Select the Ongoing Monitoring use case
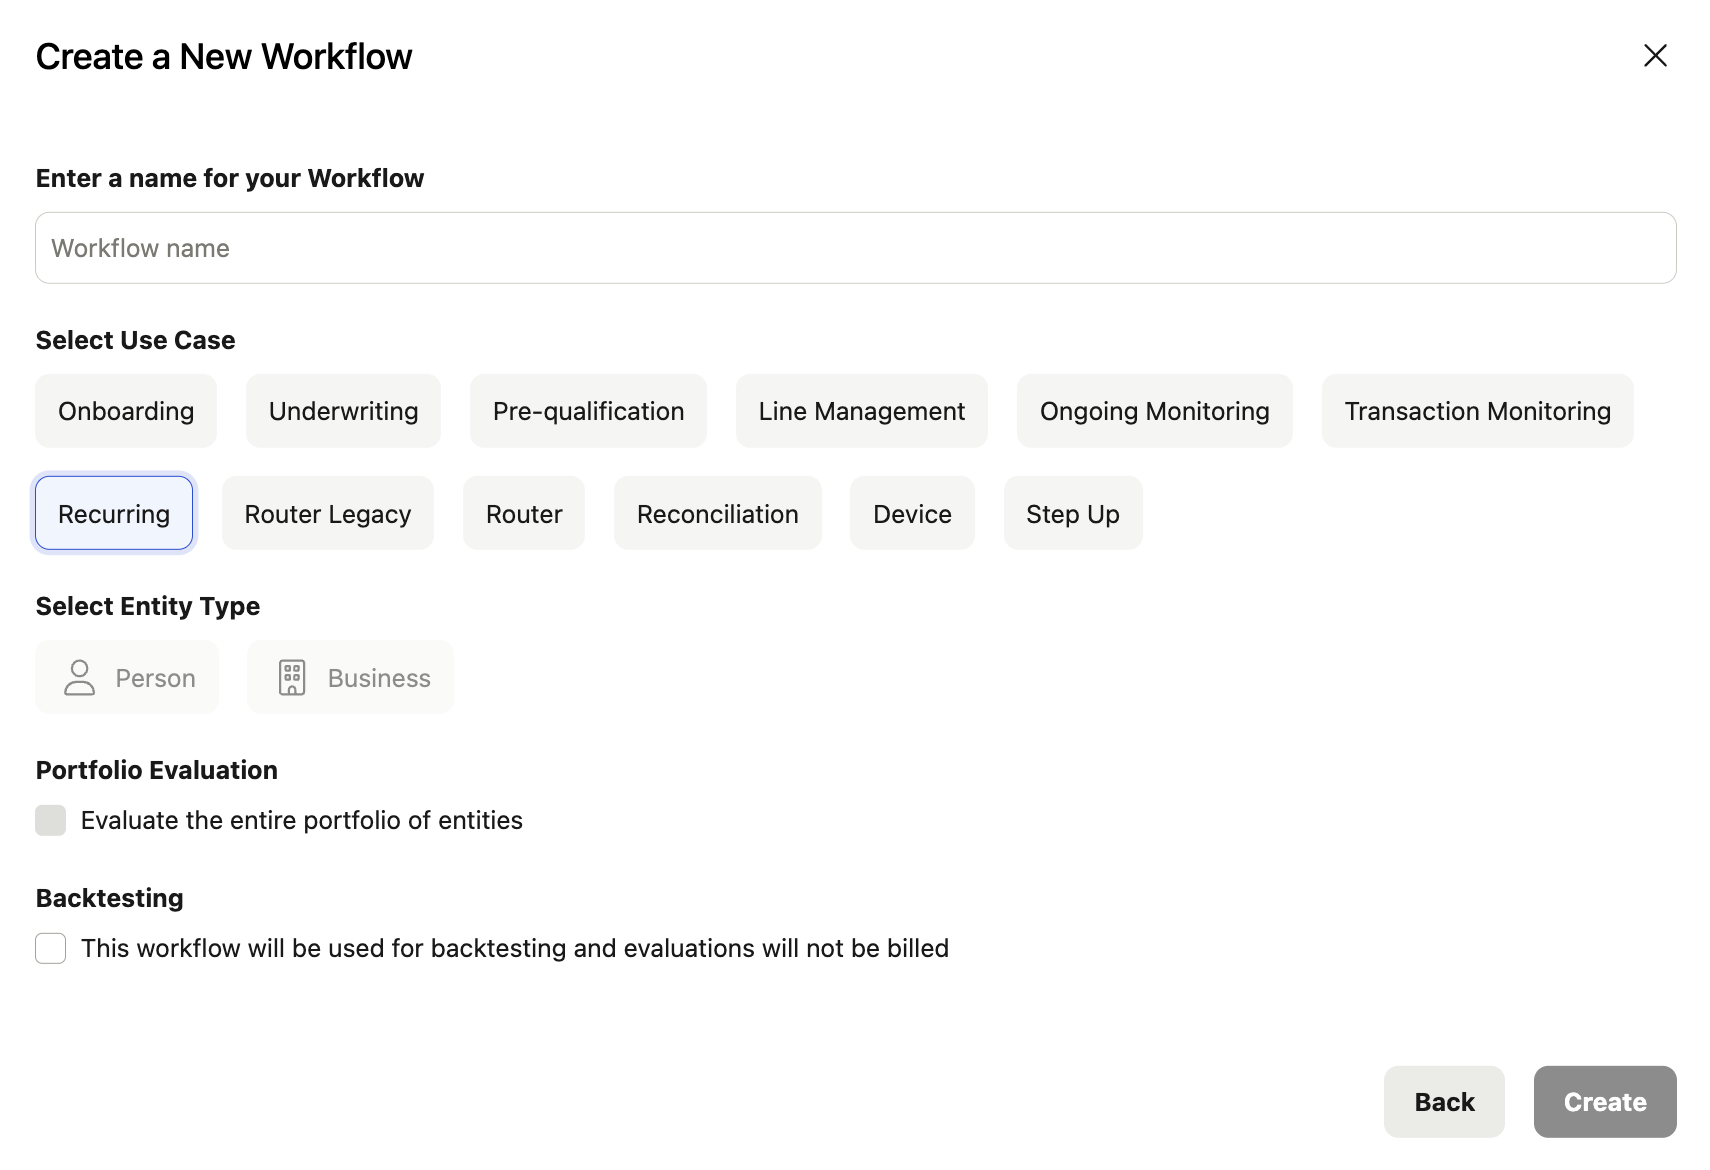 1154,411
